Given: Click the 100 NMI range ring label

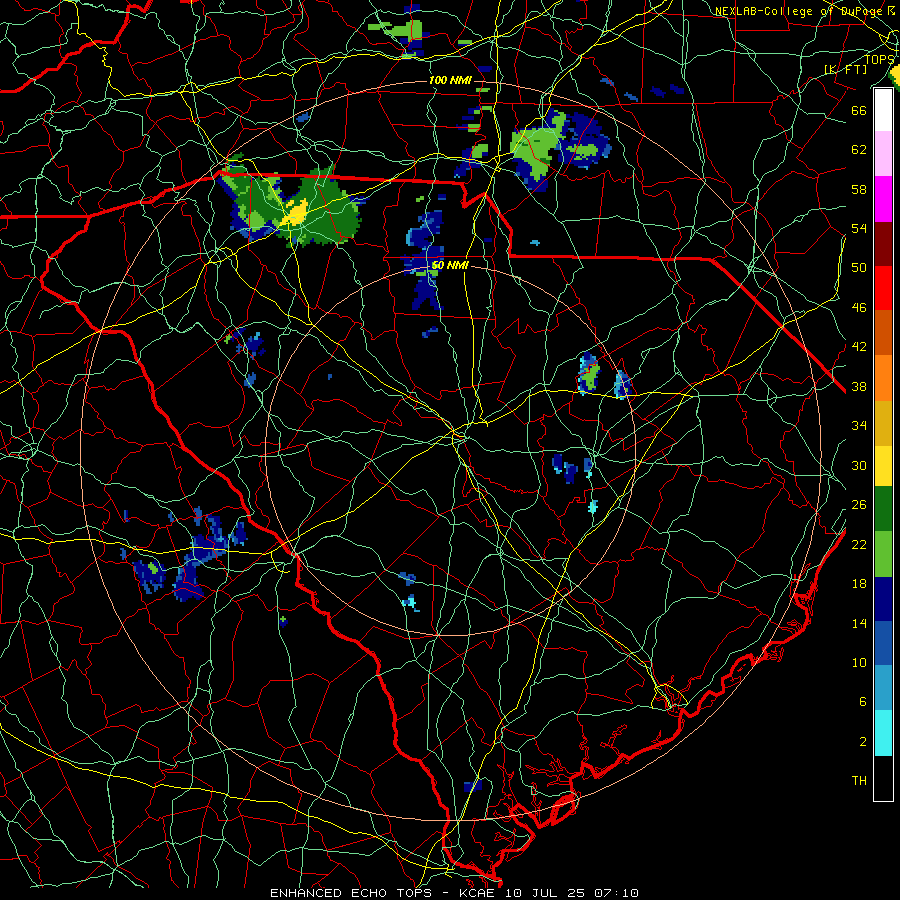Looking at the screenshot, I should pyautogui.click(x=450, y=80).
